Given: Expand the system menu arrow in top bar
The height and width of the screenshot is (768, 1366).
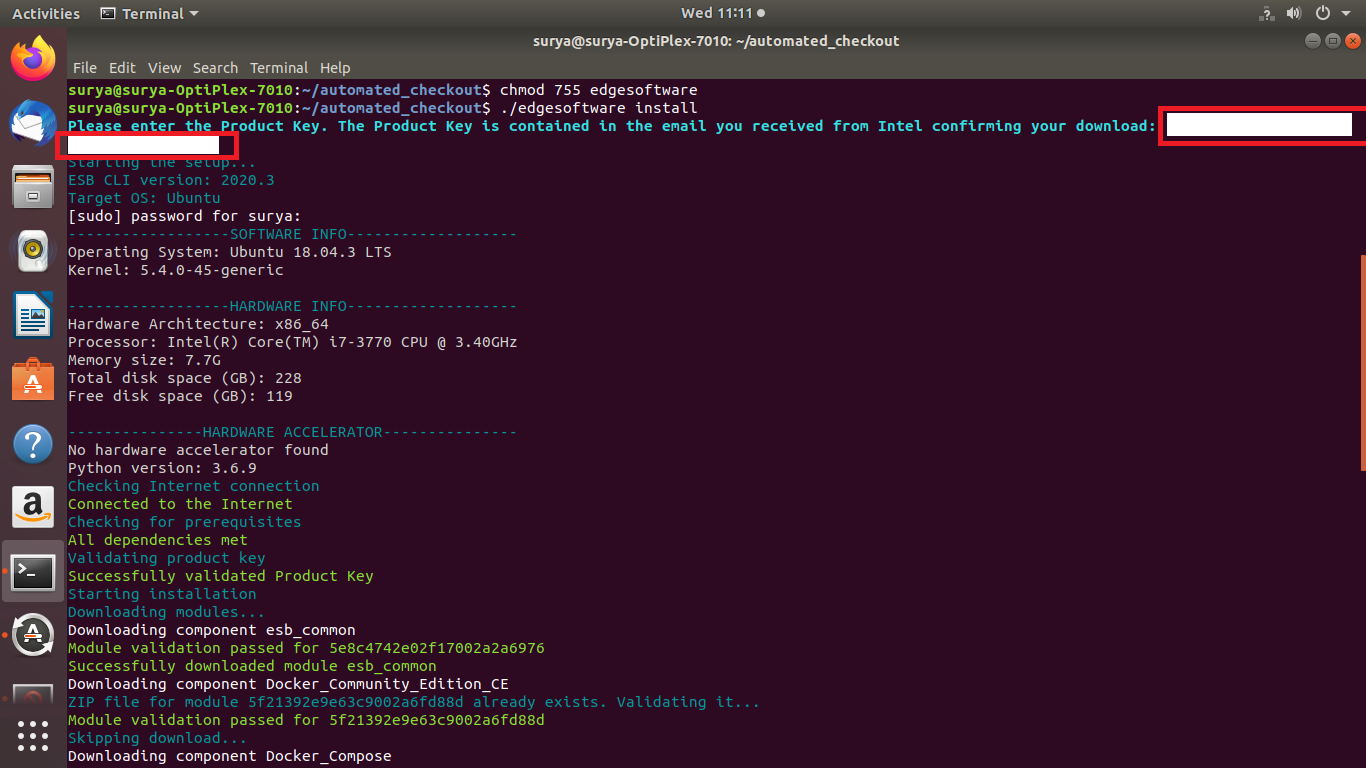Looking at the screenshot, I should 1346,14.
